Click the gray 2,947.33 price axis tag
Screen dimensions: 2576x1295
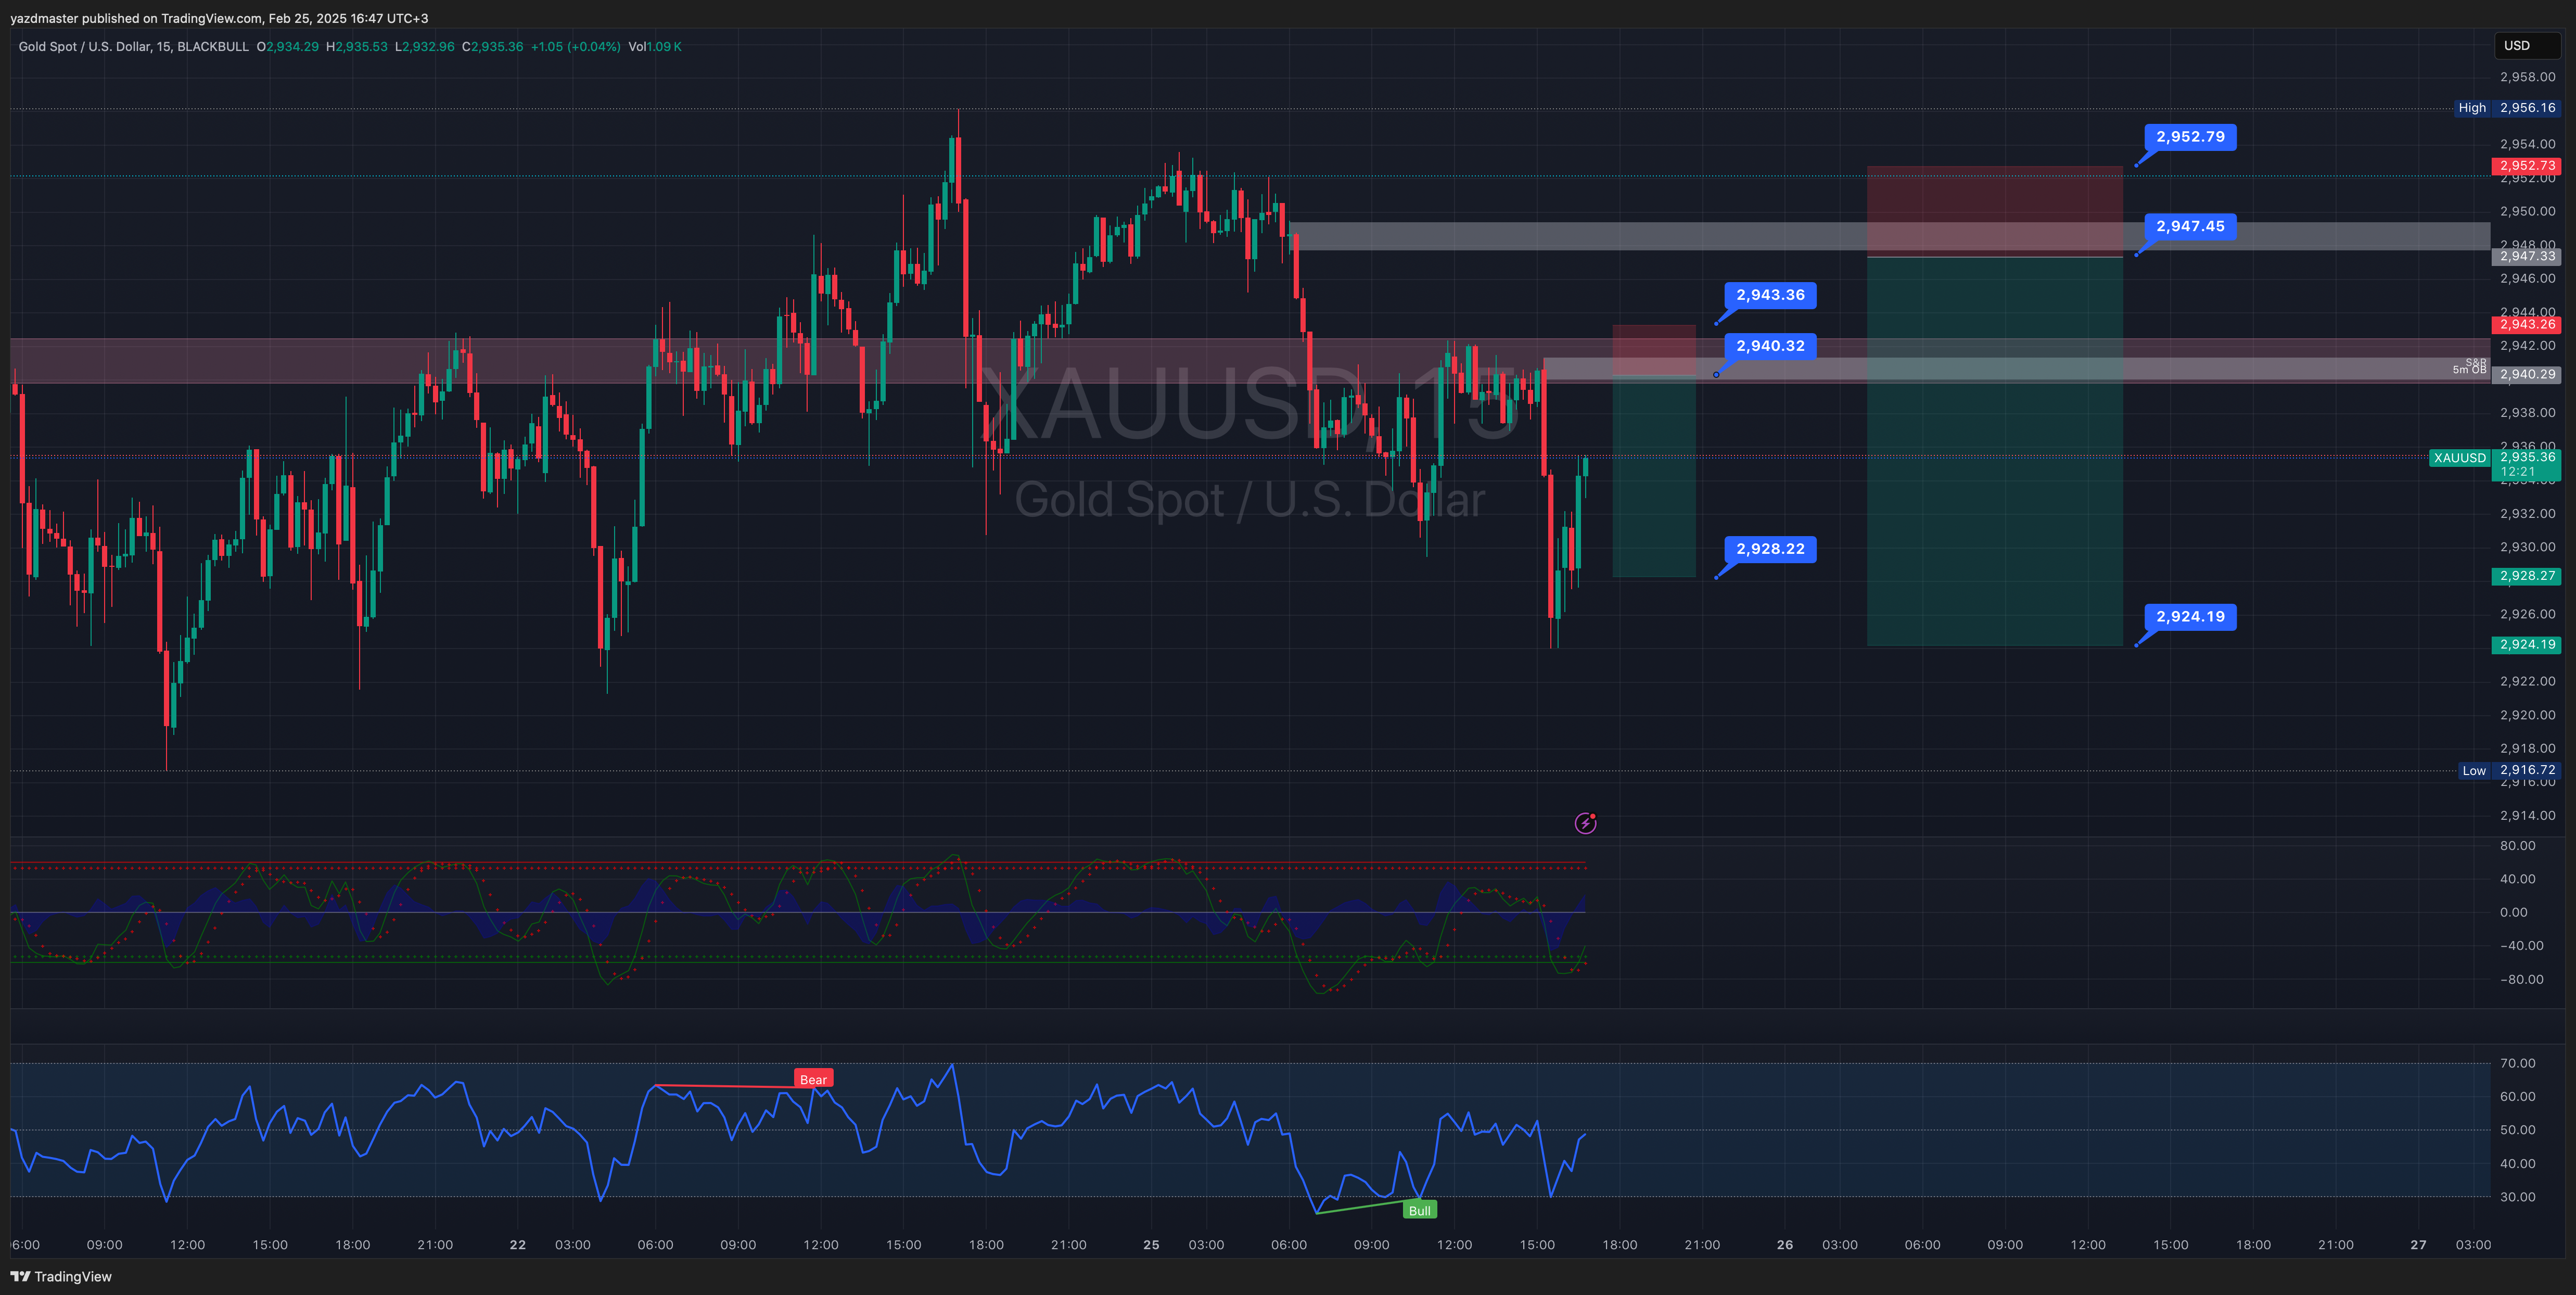coord(2526,256)
